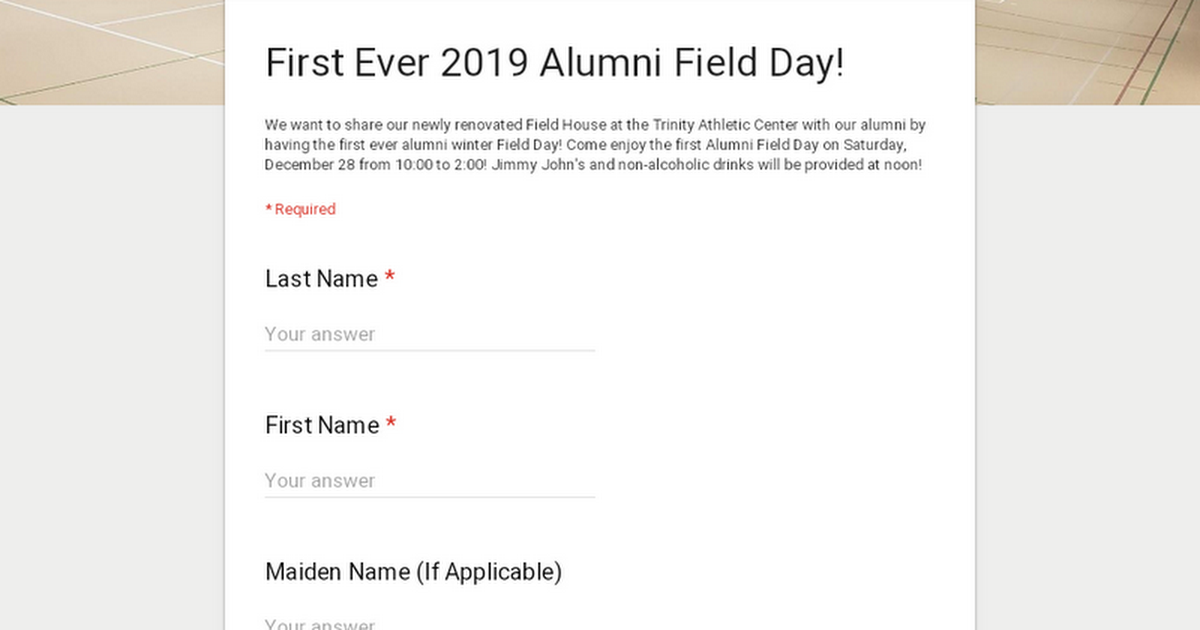Click the gym floor banner image right of form

[x=1088, y=50]
